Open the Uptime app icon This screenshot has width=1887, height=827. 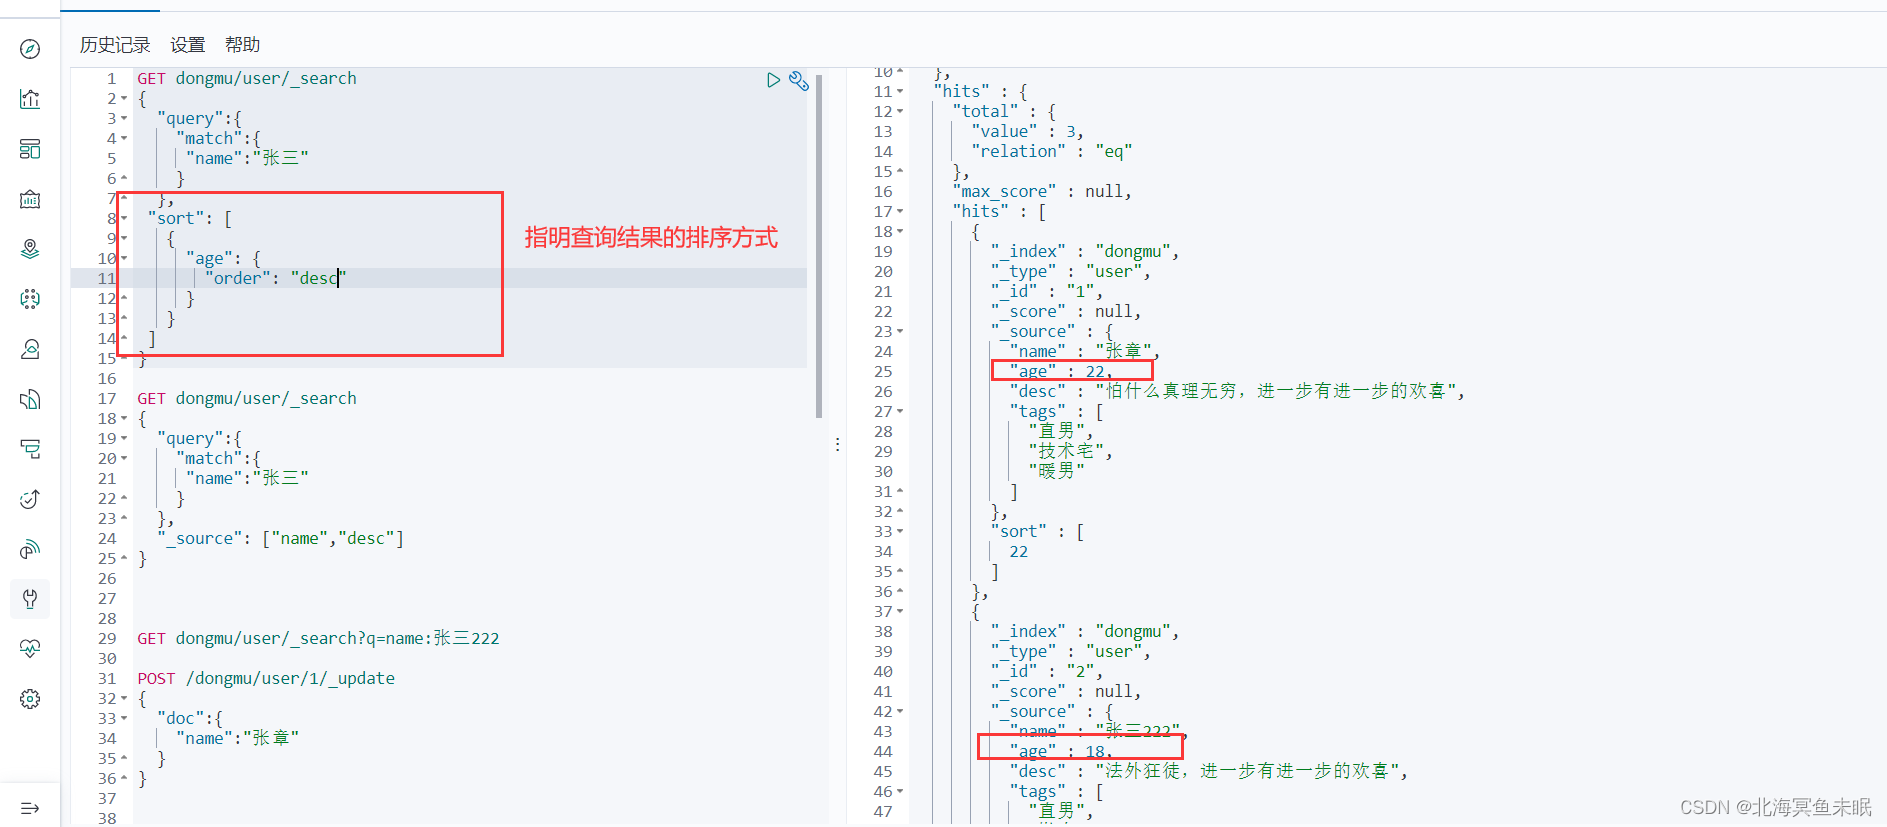coord(30,499)
